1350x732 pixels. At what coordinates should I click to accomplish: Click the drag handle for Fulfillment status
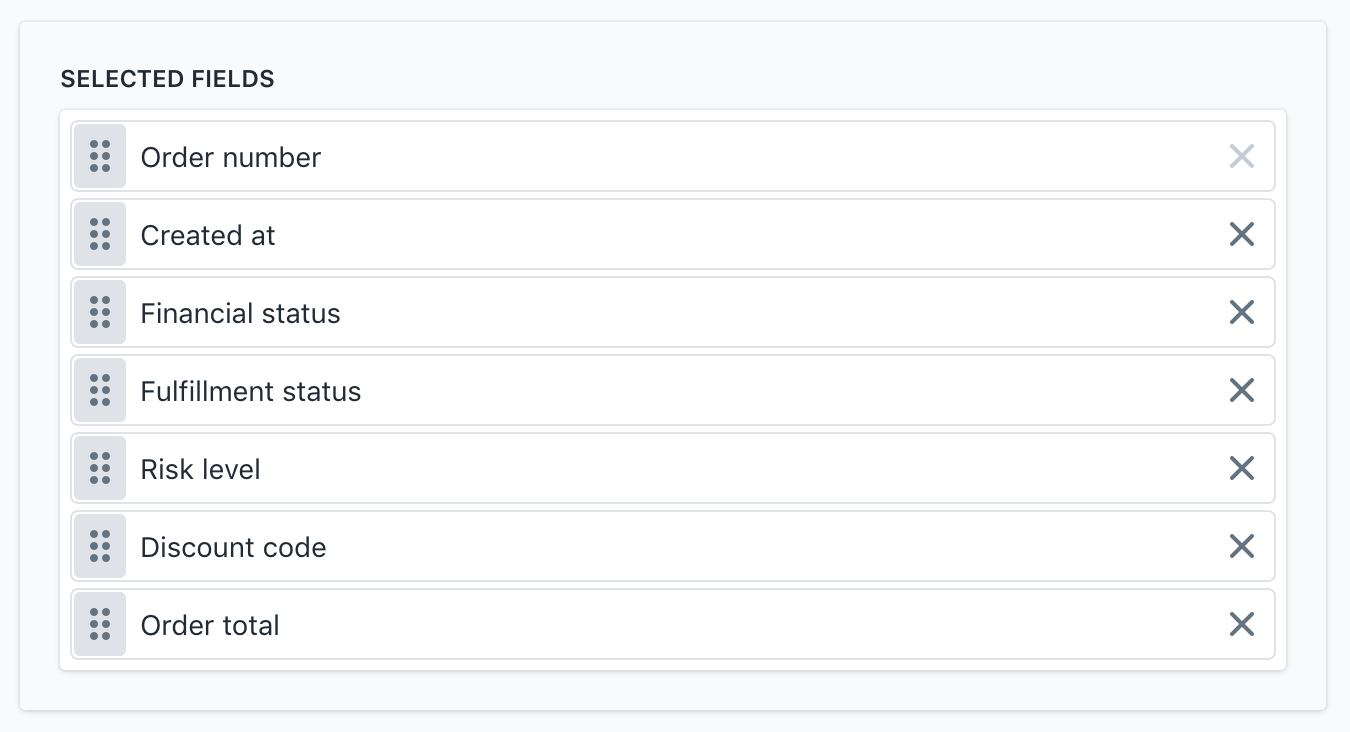pyautogui.click(x=100, y=390)
